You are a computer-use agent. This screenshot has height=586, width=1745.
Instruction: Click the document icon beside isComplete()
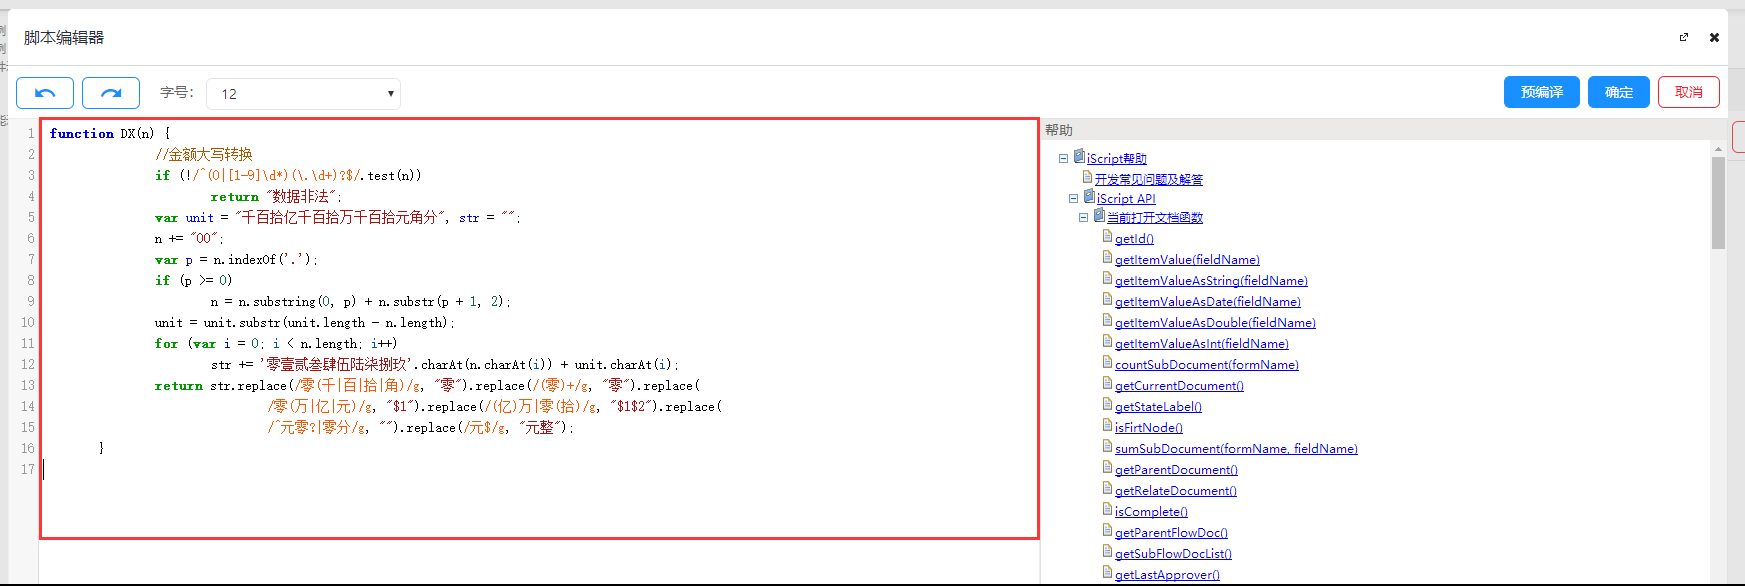coord(1107,510)
